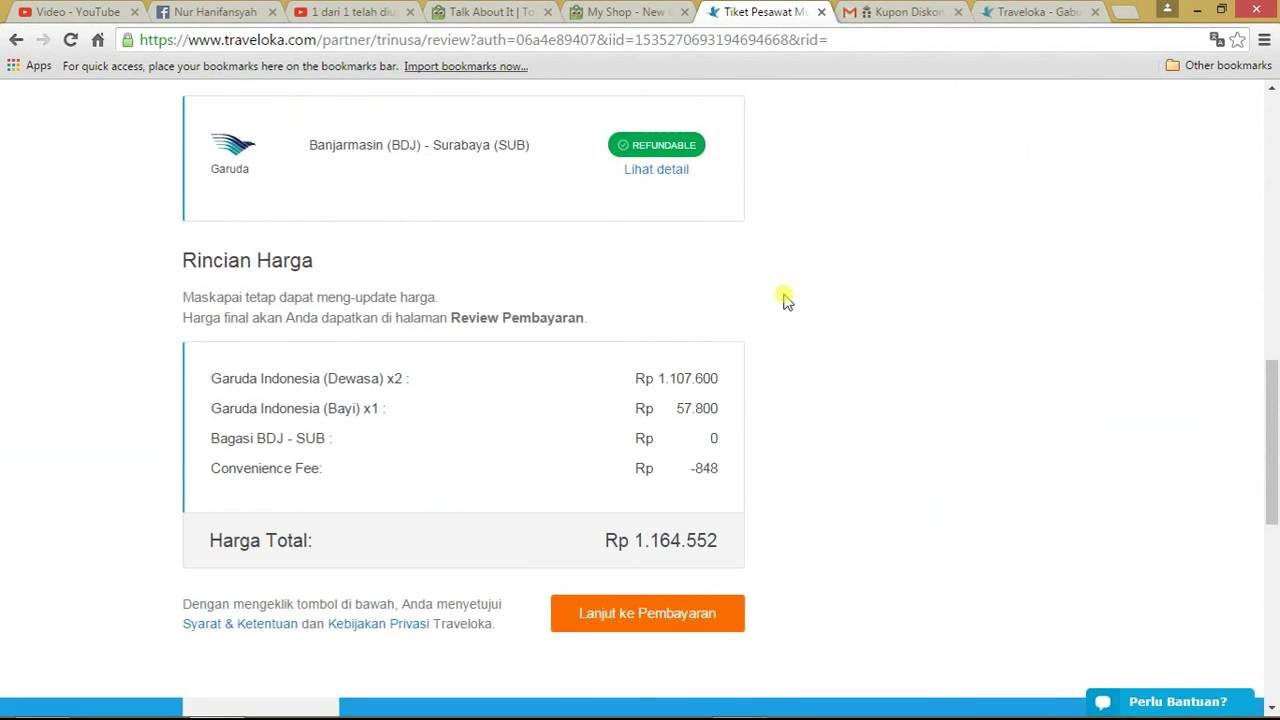Focus the Traveloka URL address bar
The width and height of the screenshot is (1280, 720).
[x=660, y=40]
